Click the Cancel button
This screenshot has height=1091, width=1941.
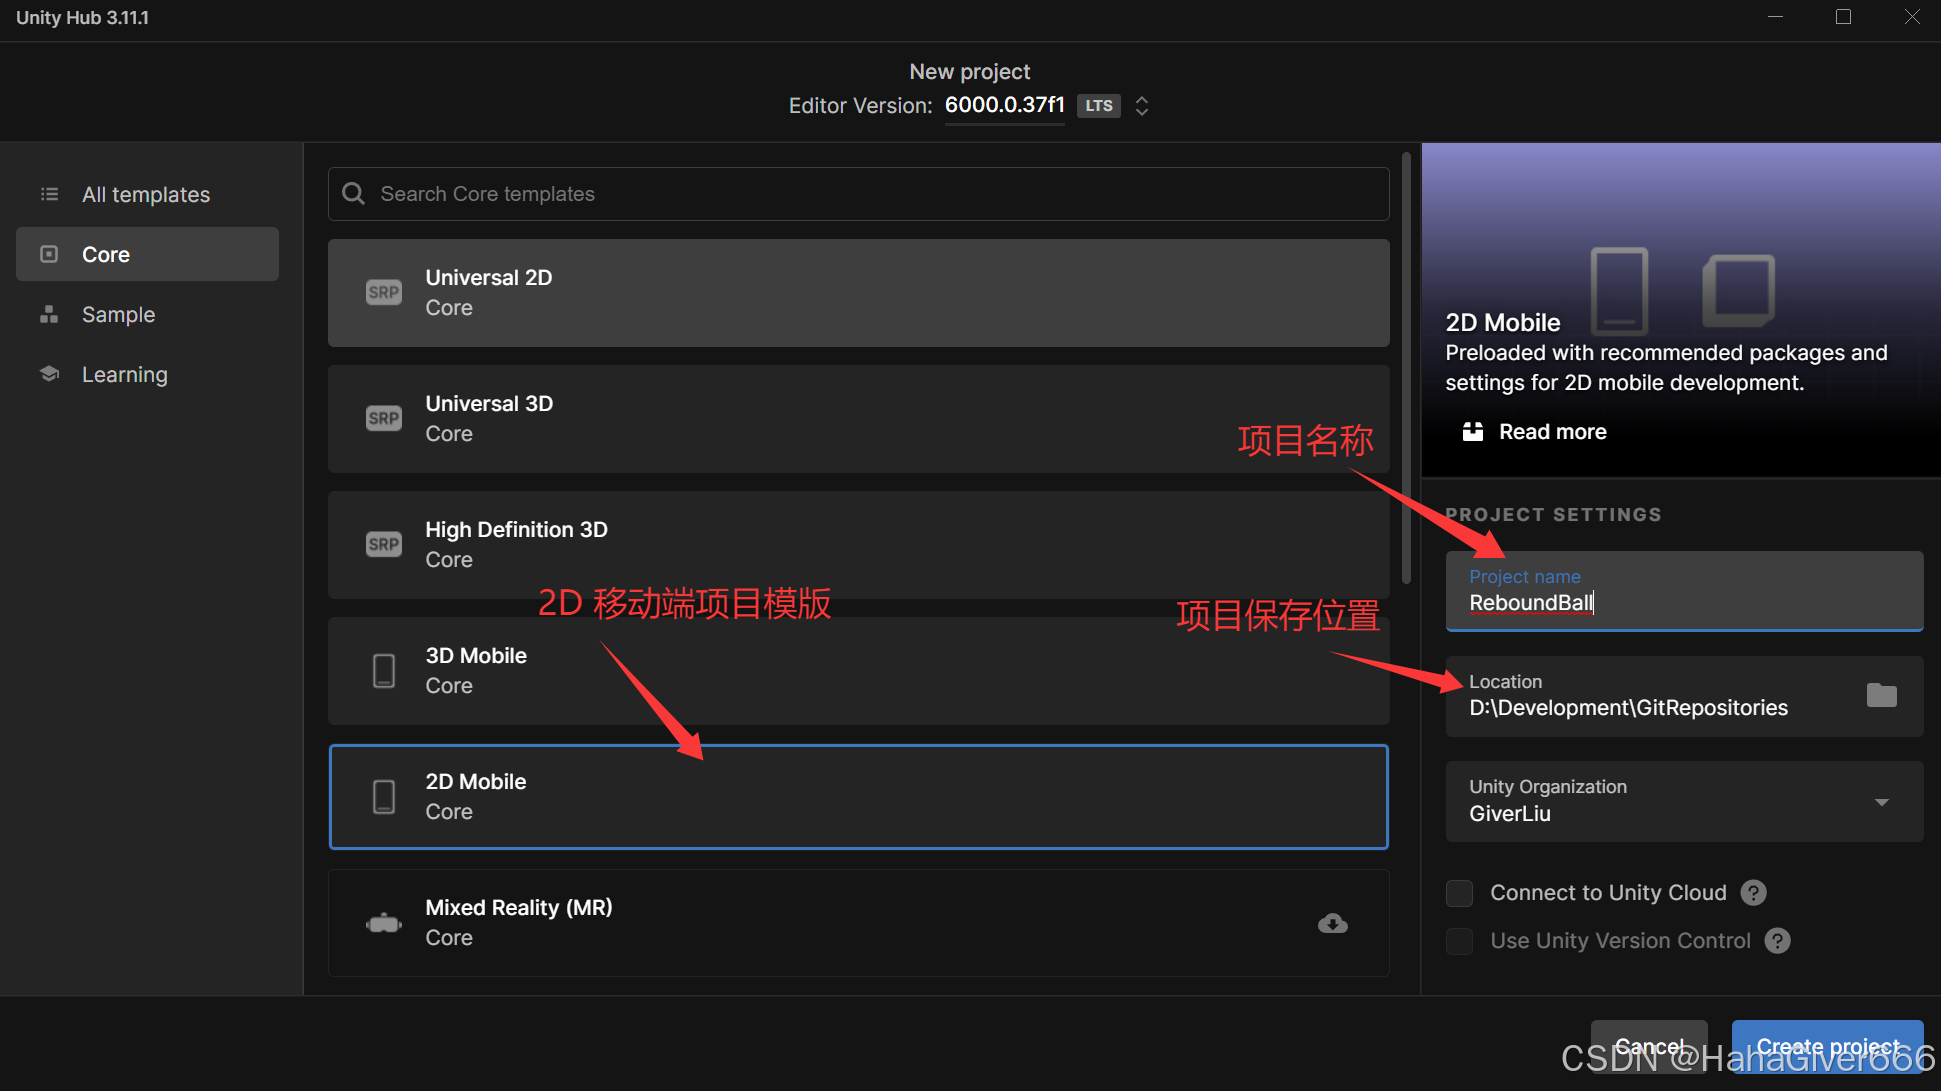pyautogui.click(x=1649, y=1046)
